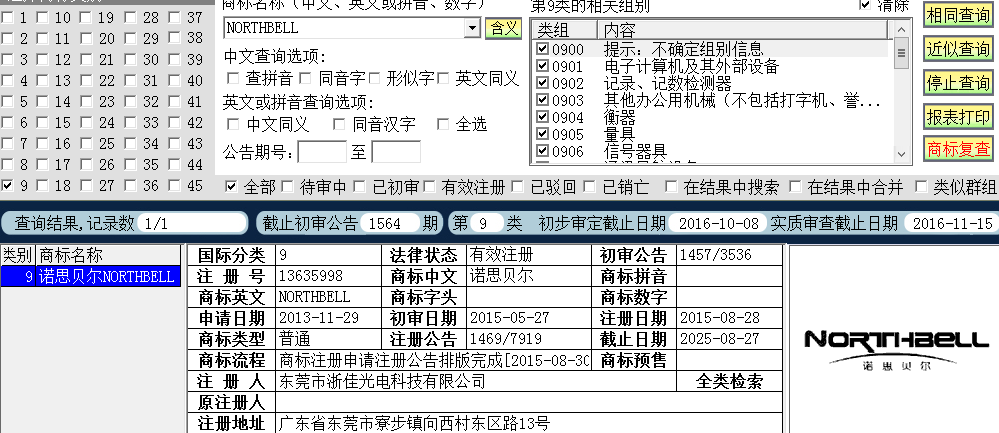Enable 形似字 option
Viewport: 999px width, 433px height.
[x=375, y=78]
